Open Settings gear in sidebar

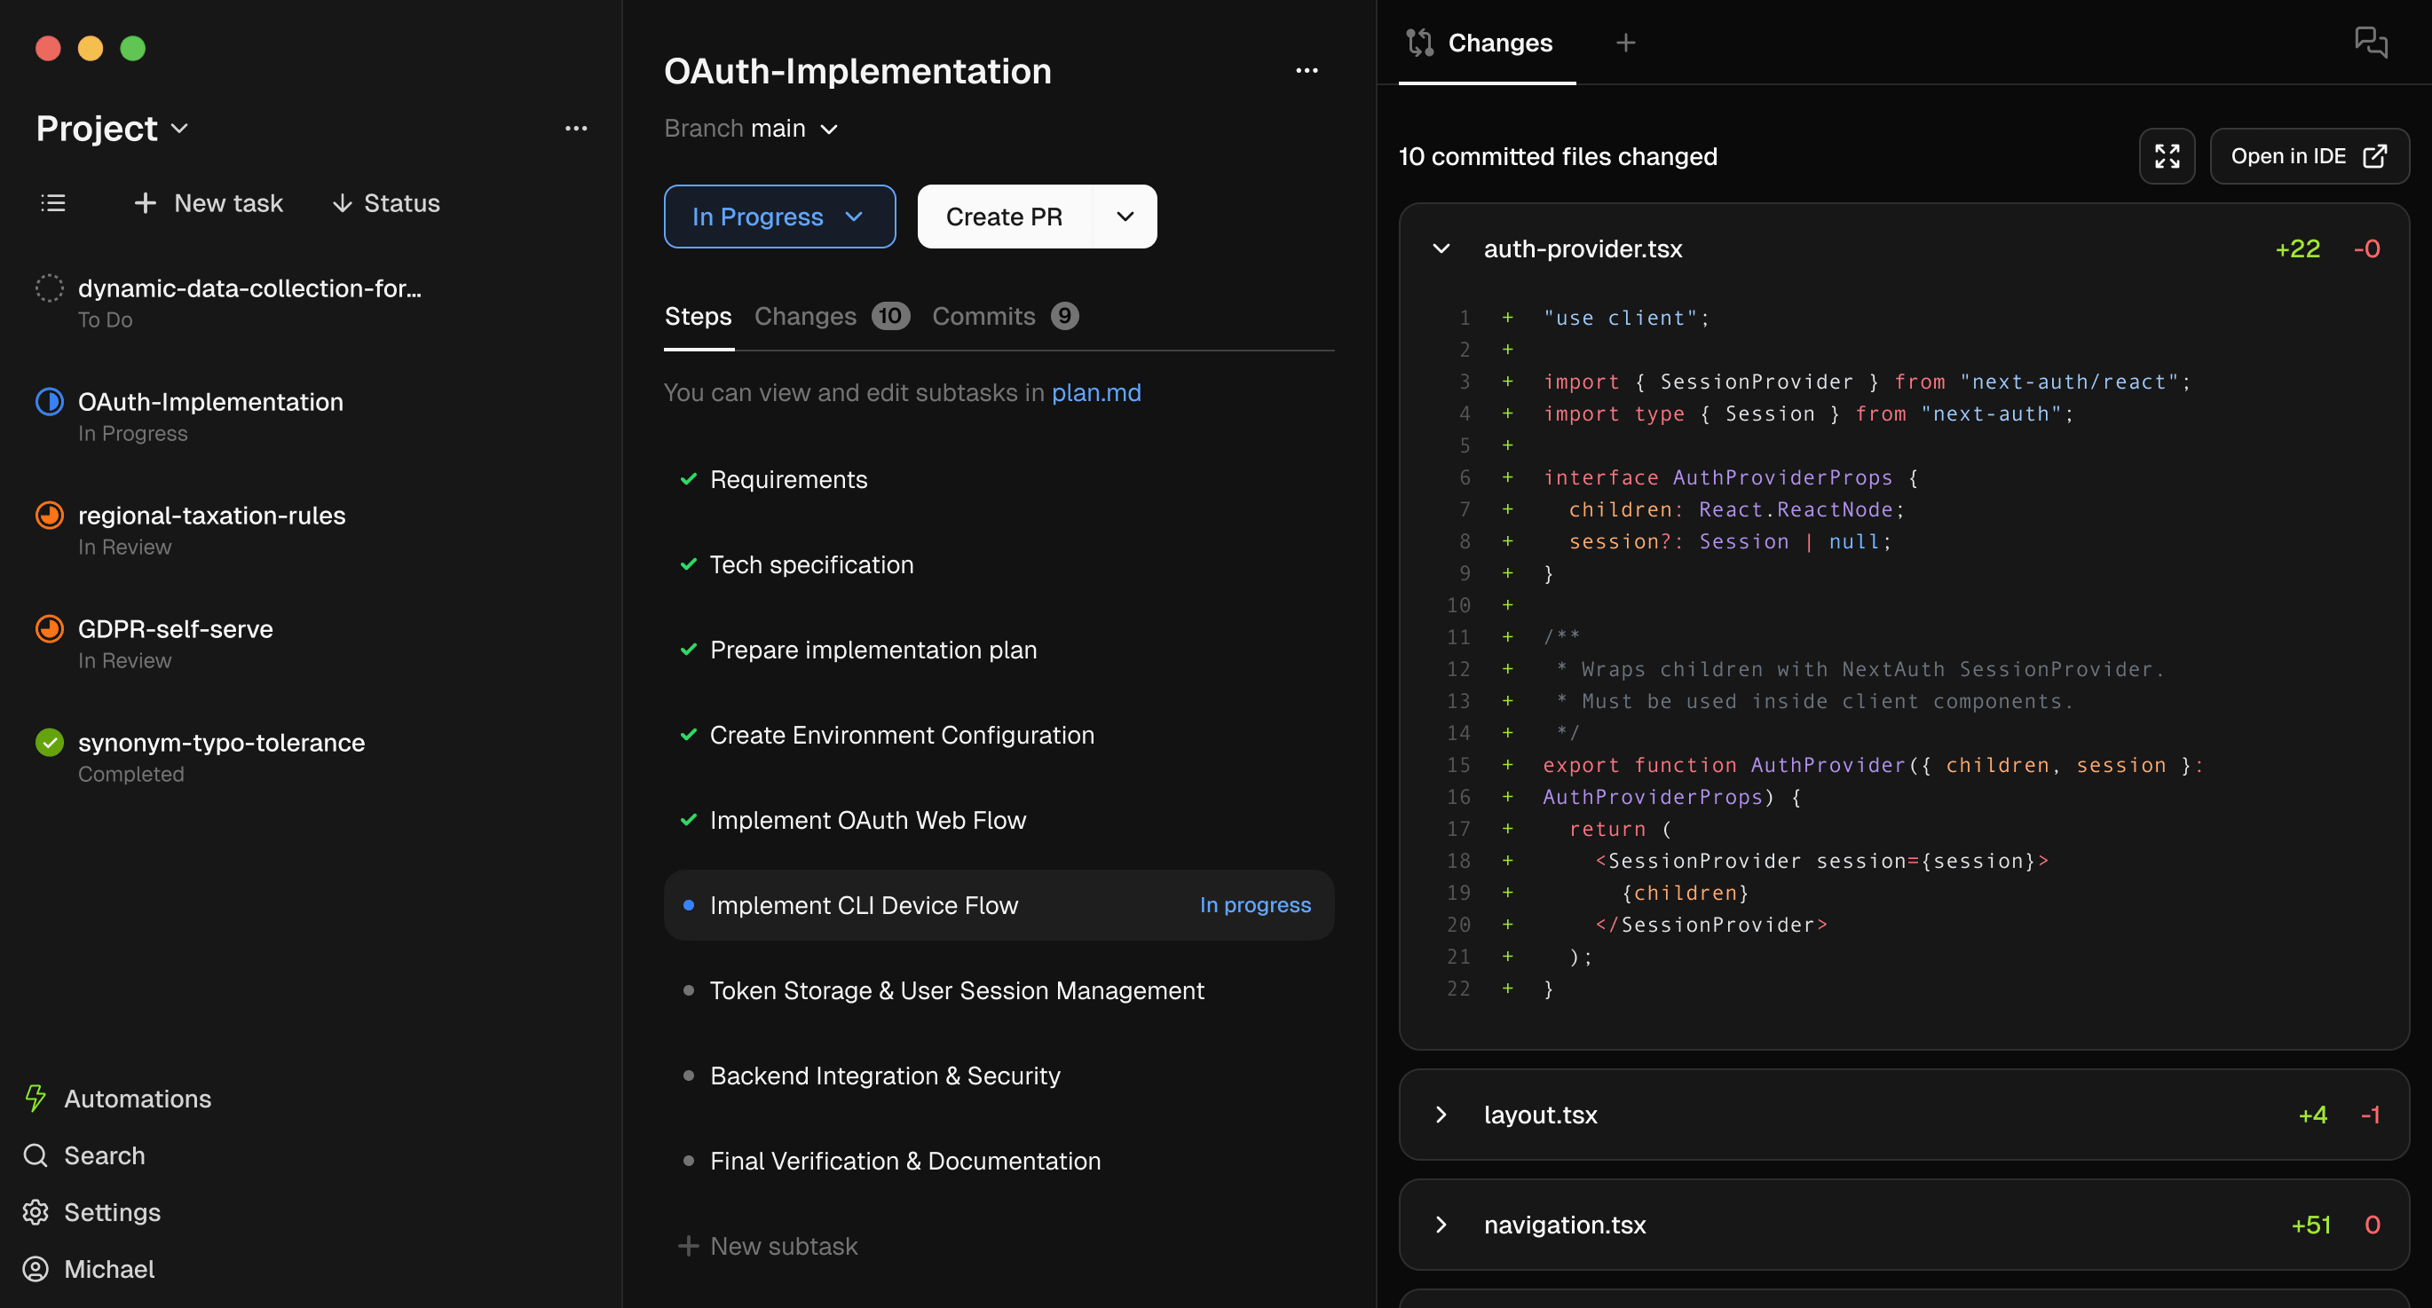pos(111,1212)
